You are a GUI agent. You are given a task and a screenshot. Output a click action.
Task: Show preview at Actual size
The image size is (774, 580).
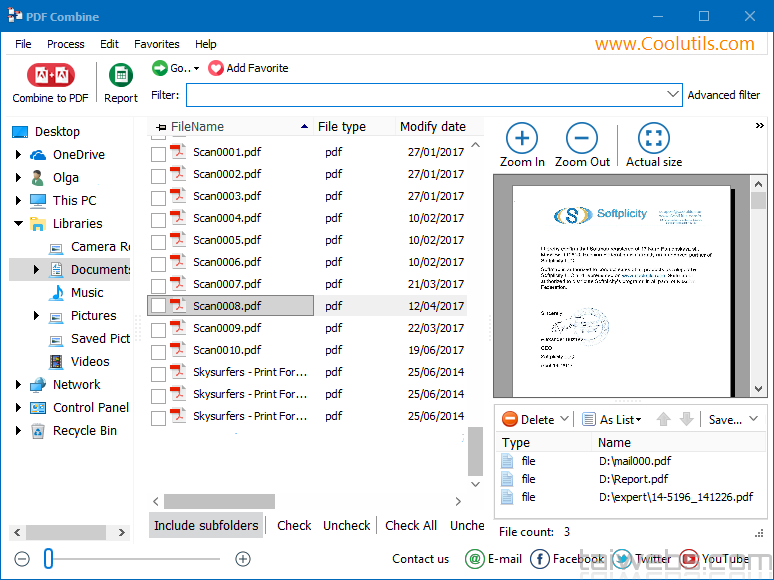[653, 138]
